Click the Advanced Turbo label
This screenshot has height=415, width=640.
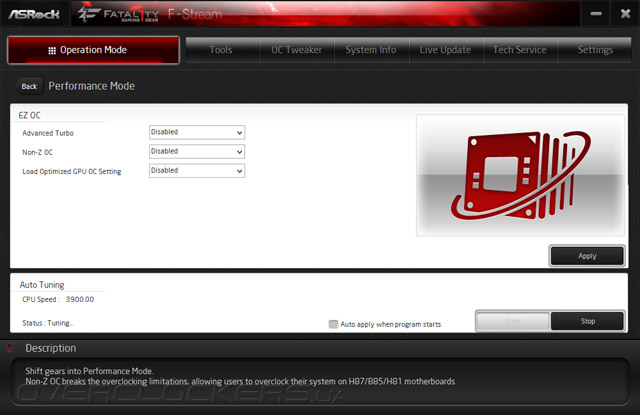[x=48, y=133]
